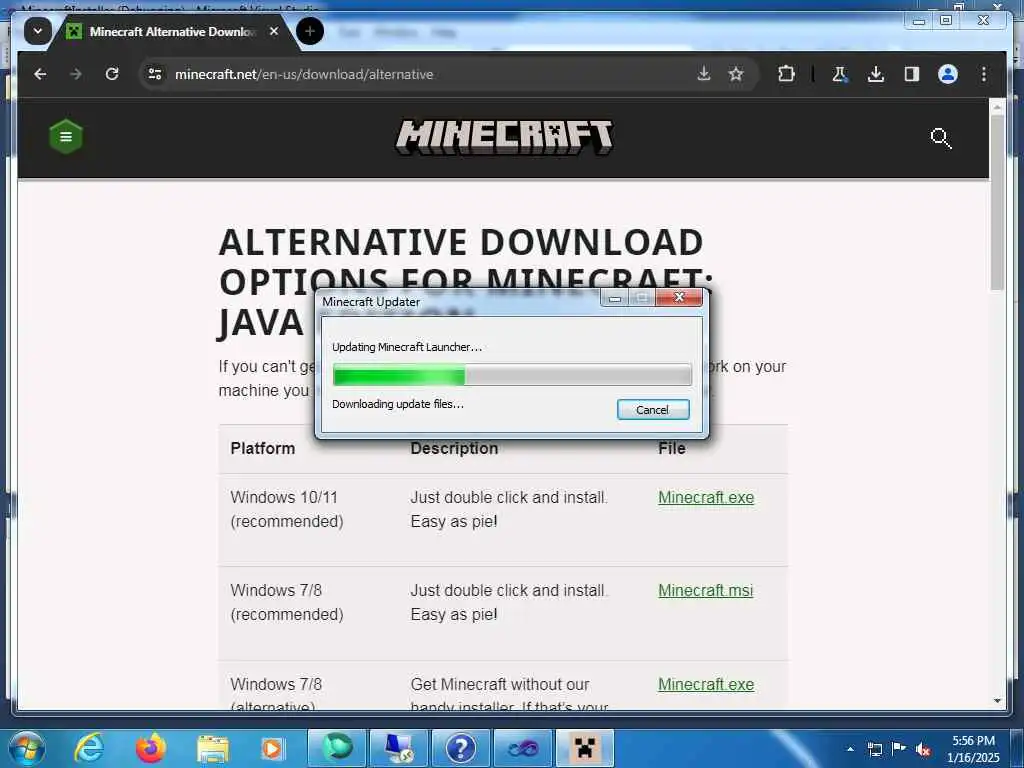The width and height of the screenshot is (1024, 768).
Task: Cancel the Minecraft Launcher update
Action: point(653,409)
